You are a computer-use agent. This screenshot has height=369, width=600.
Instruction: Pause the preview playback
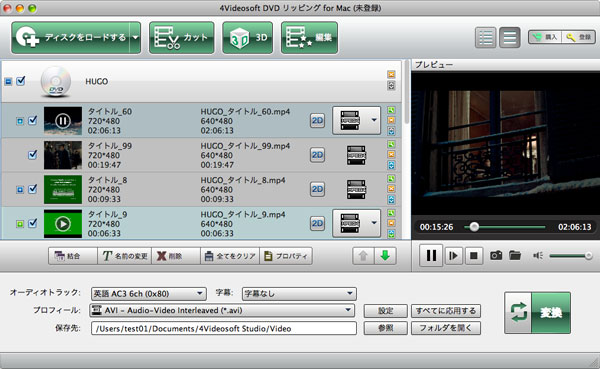tap(431, 255)
